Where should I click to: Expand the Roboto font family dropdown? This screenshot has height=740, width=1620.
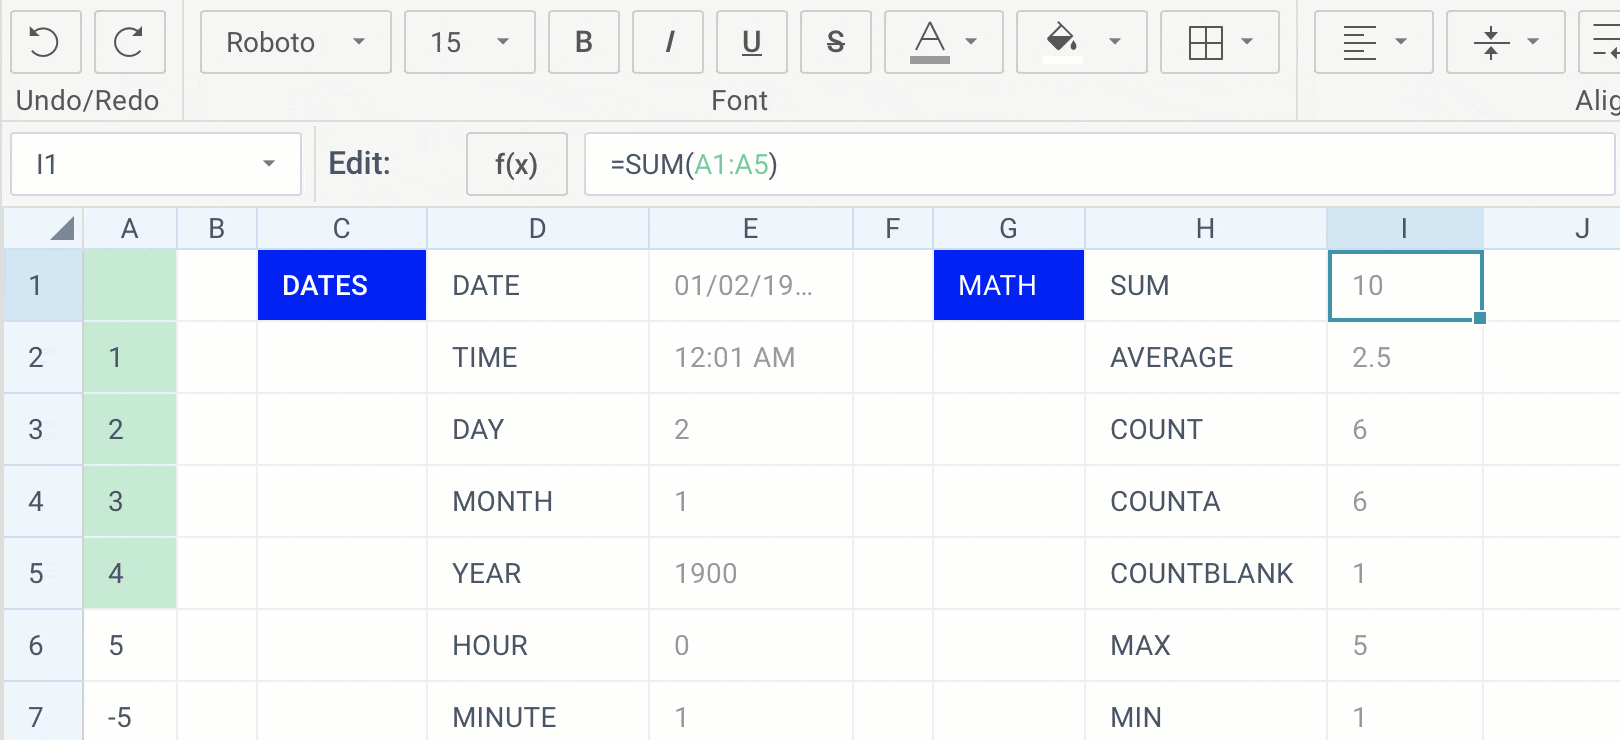(x=295, y=42)
